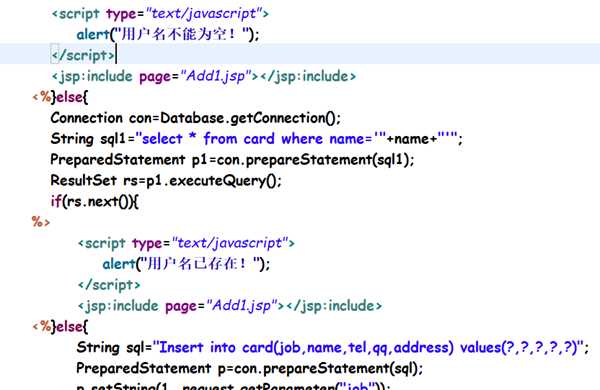Screen dimensions: 600x390
Task: Click the first jsp:include Add1.jsp line
Action: point(204,76)
